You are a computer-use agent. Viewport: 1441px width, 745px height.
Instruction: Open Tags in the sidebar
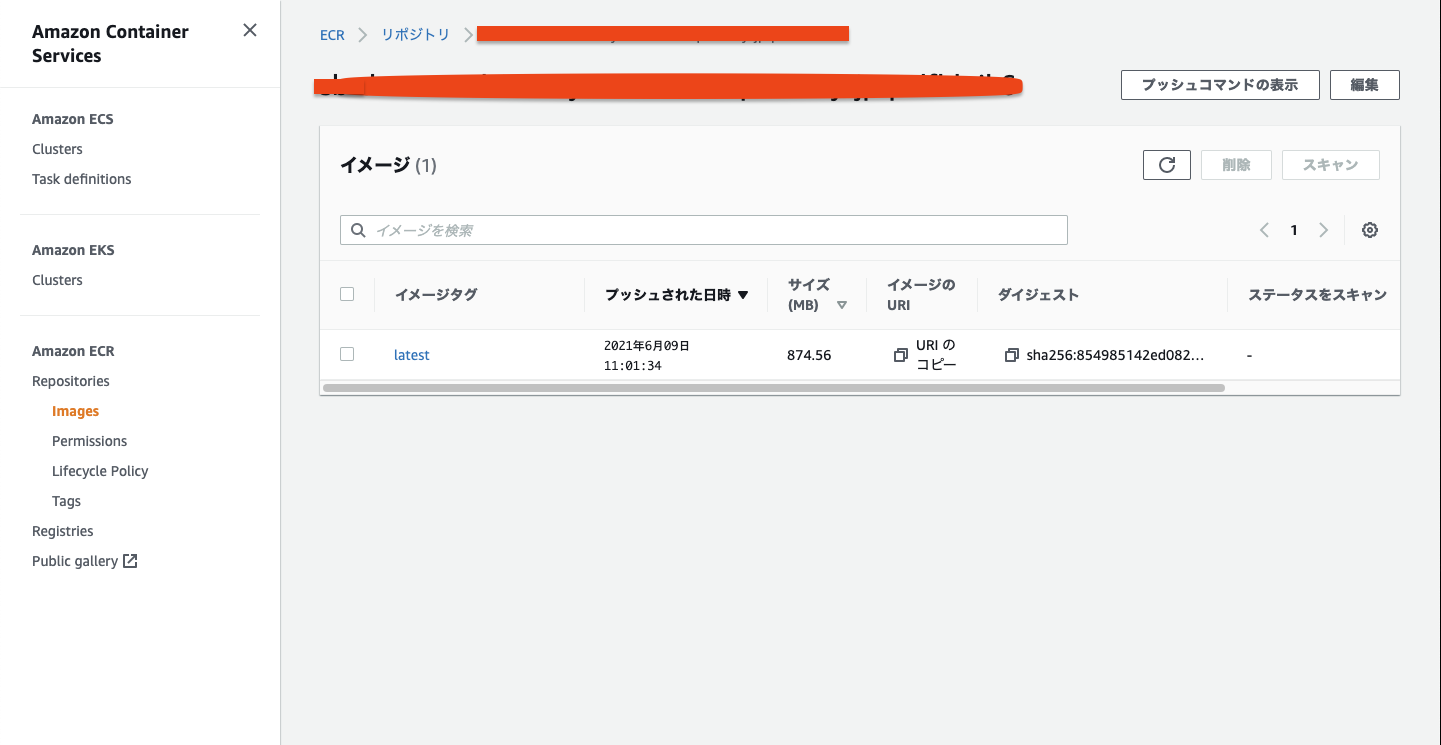tap(67, 501)
